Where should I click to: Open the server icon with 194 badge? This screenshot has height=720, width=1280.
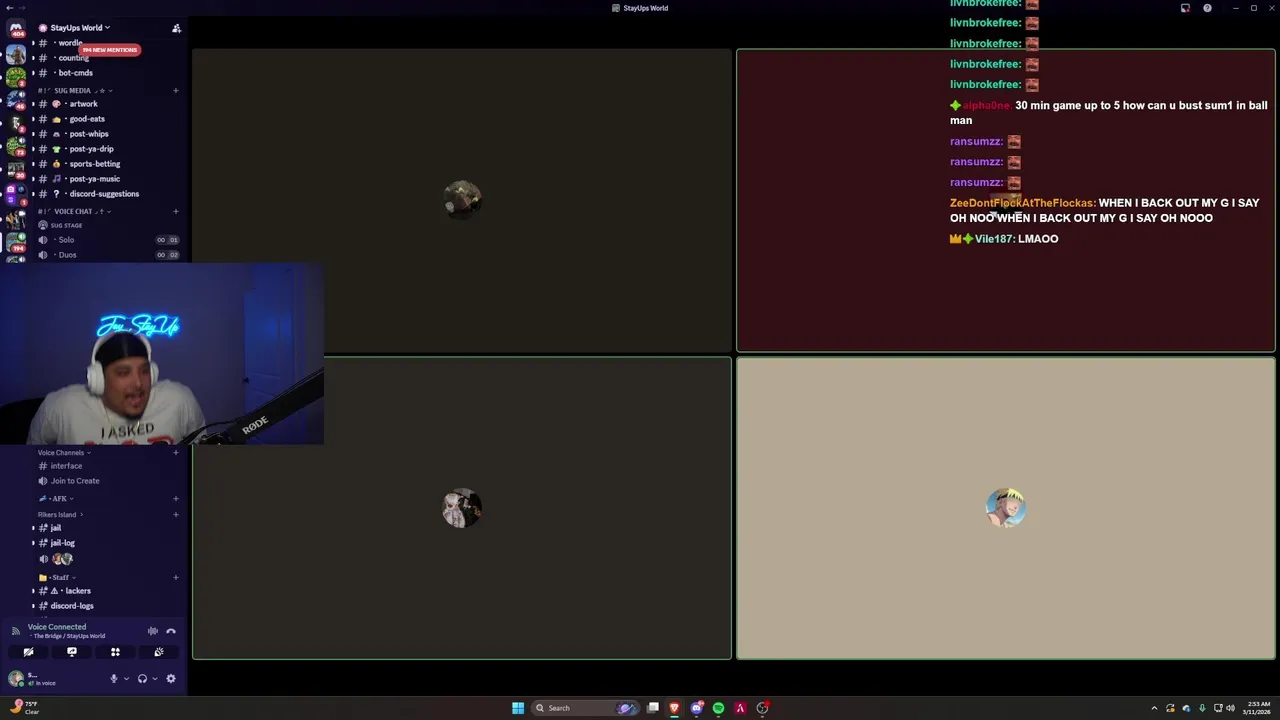[16, 242]
